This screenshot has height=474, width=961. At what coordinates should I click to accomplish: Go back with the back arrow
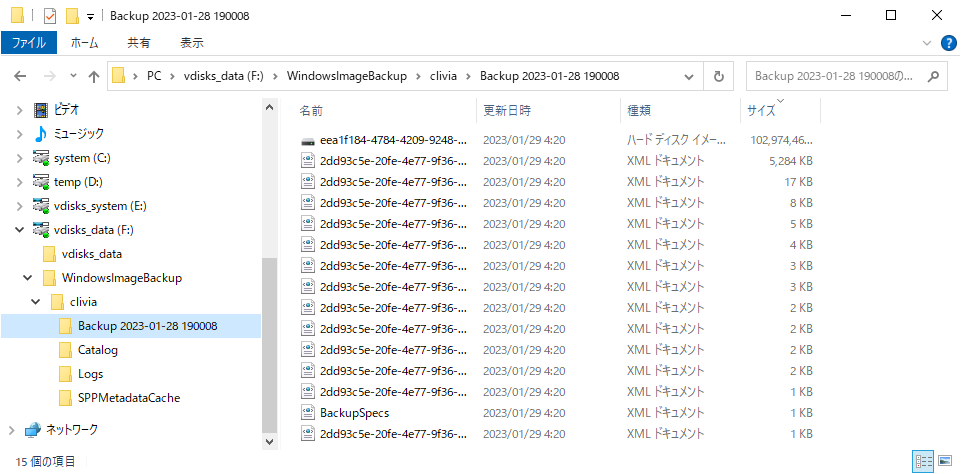coord(20,77)
